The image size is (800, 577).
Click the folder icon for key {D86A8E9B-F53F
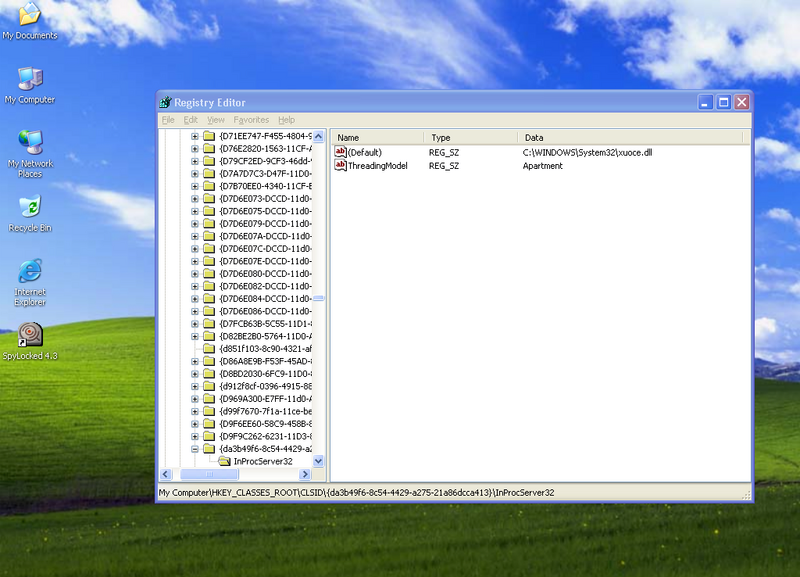pos(209,361)
